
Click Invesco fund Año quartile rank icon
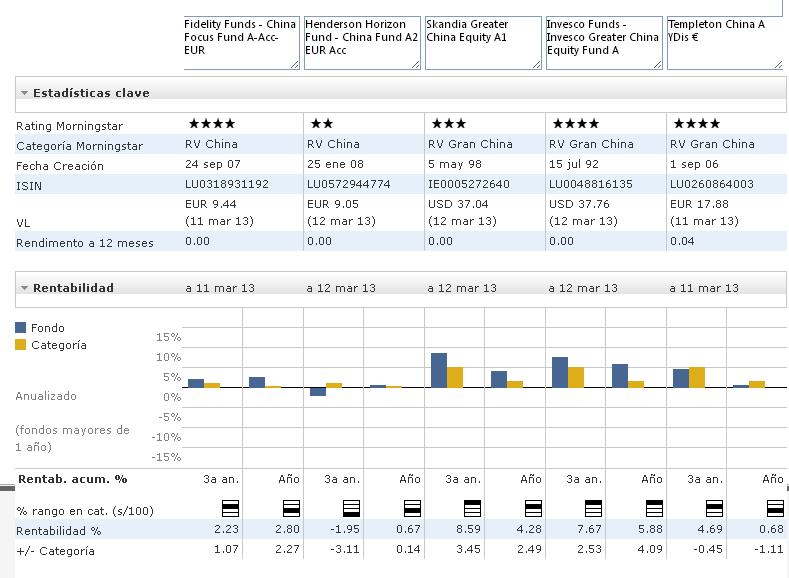(654, 509)
